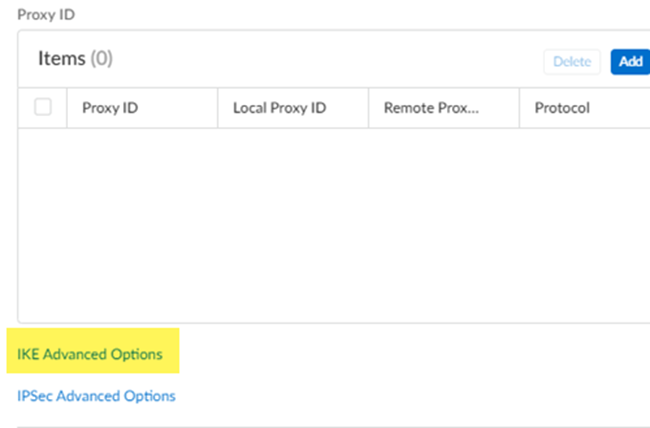
Task: Expand IPSec Advanced Options
Action: [96, 396]
